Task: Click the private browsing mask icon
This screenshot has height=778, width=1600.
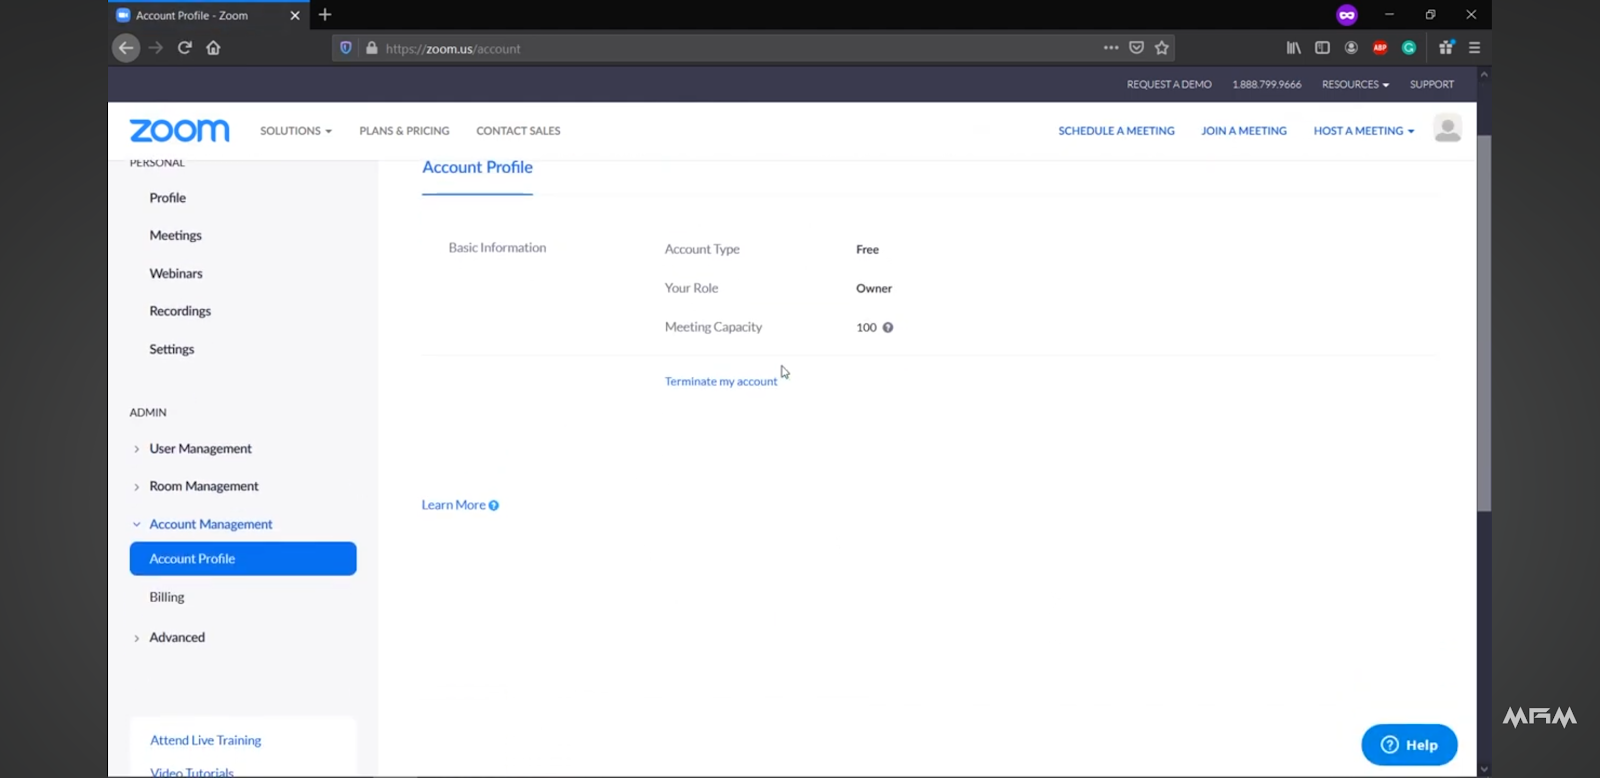Action: (x=1347, y=15)
